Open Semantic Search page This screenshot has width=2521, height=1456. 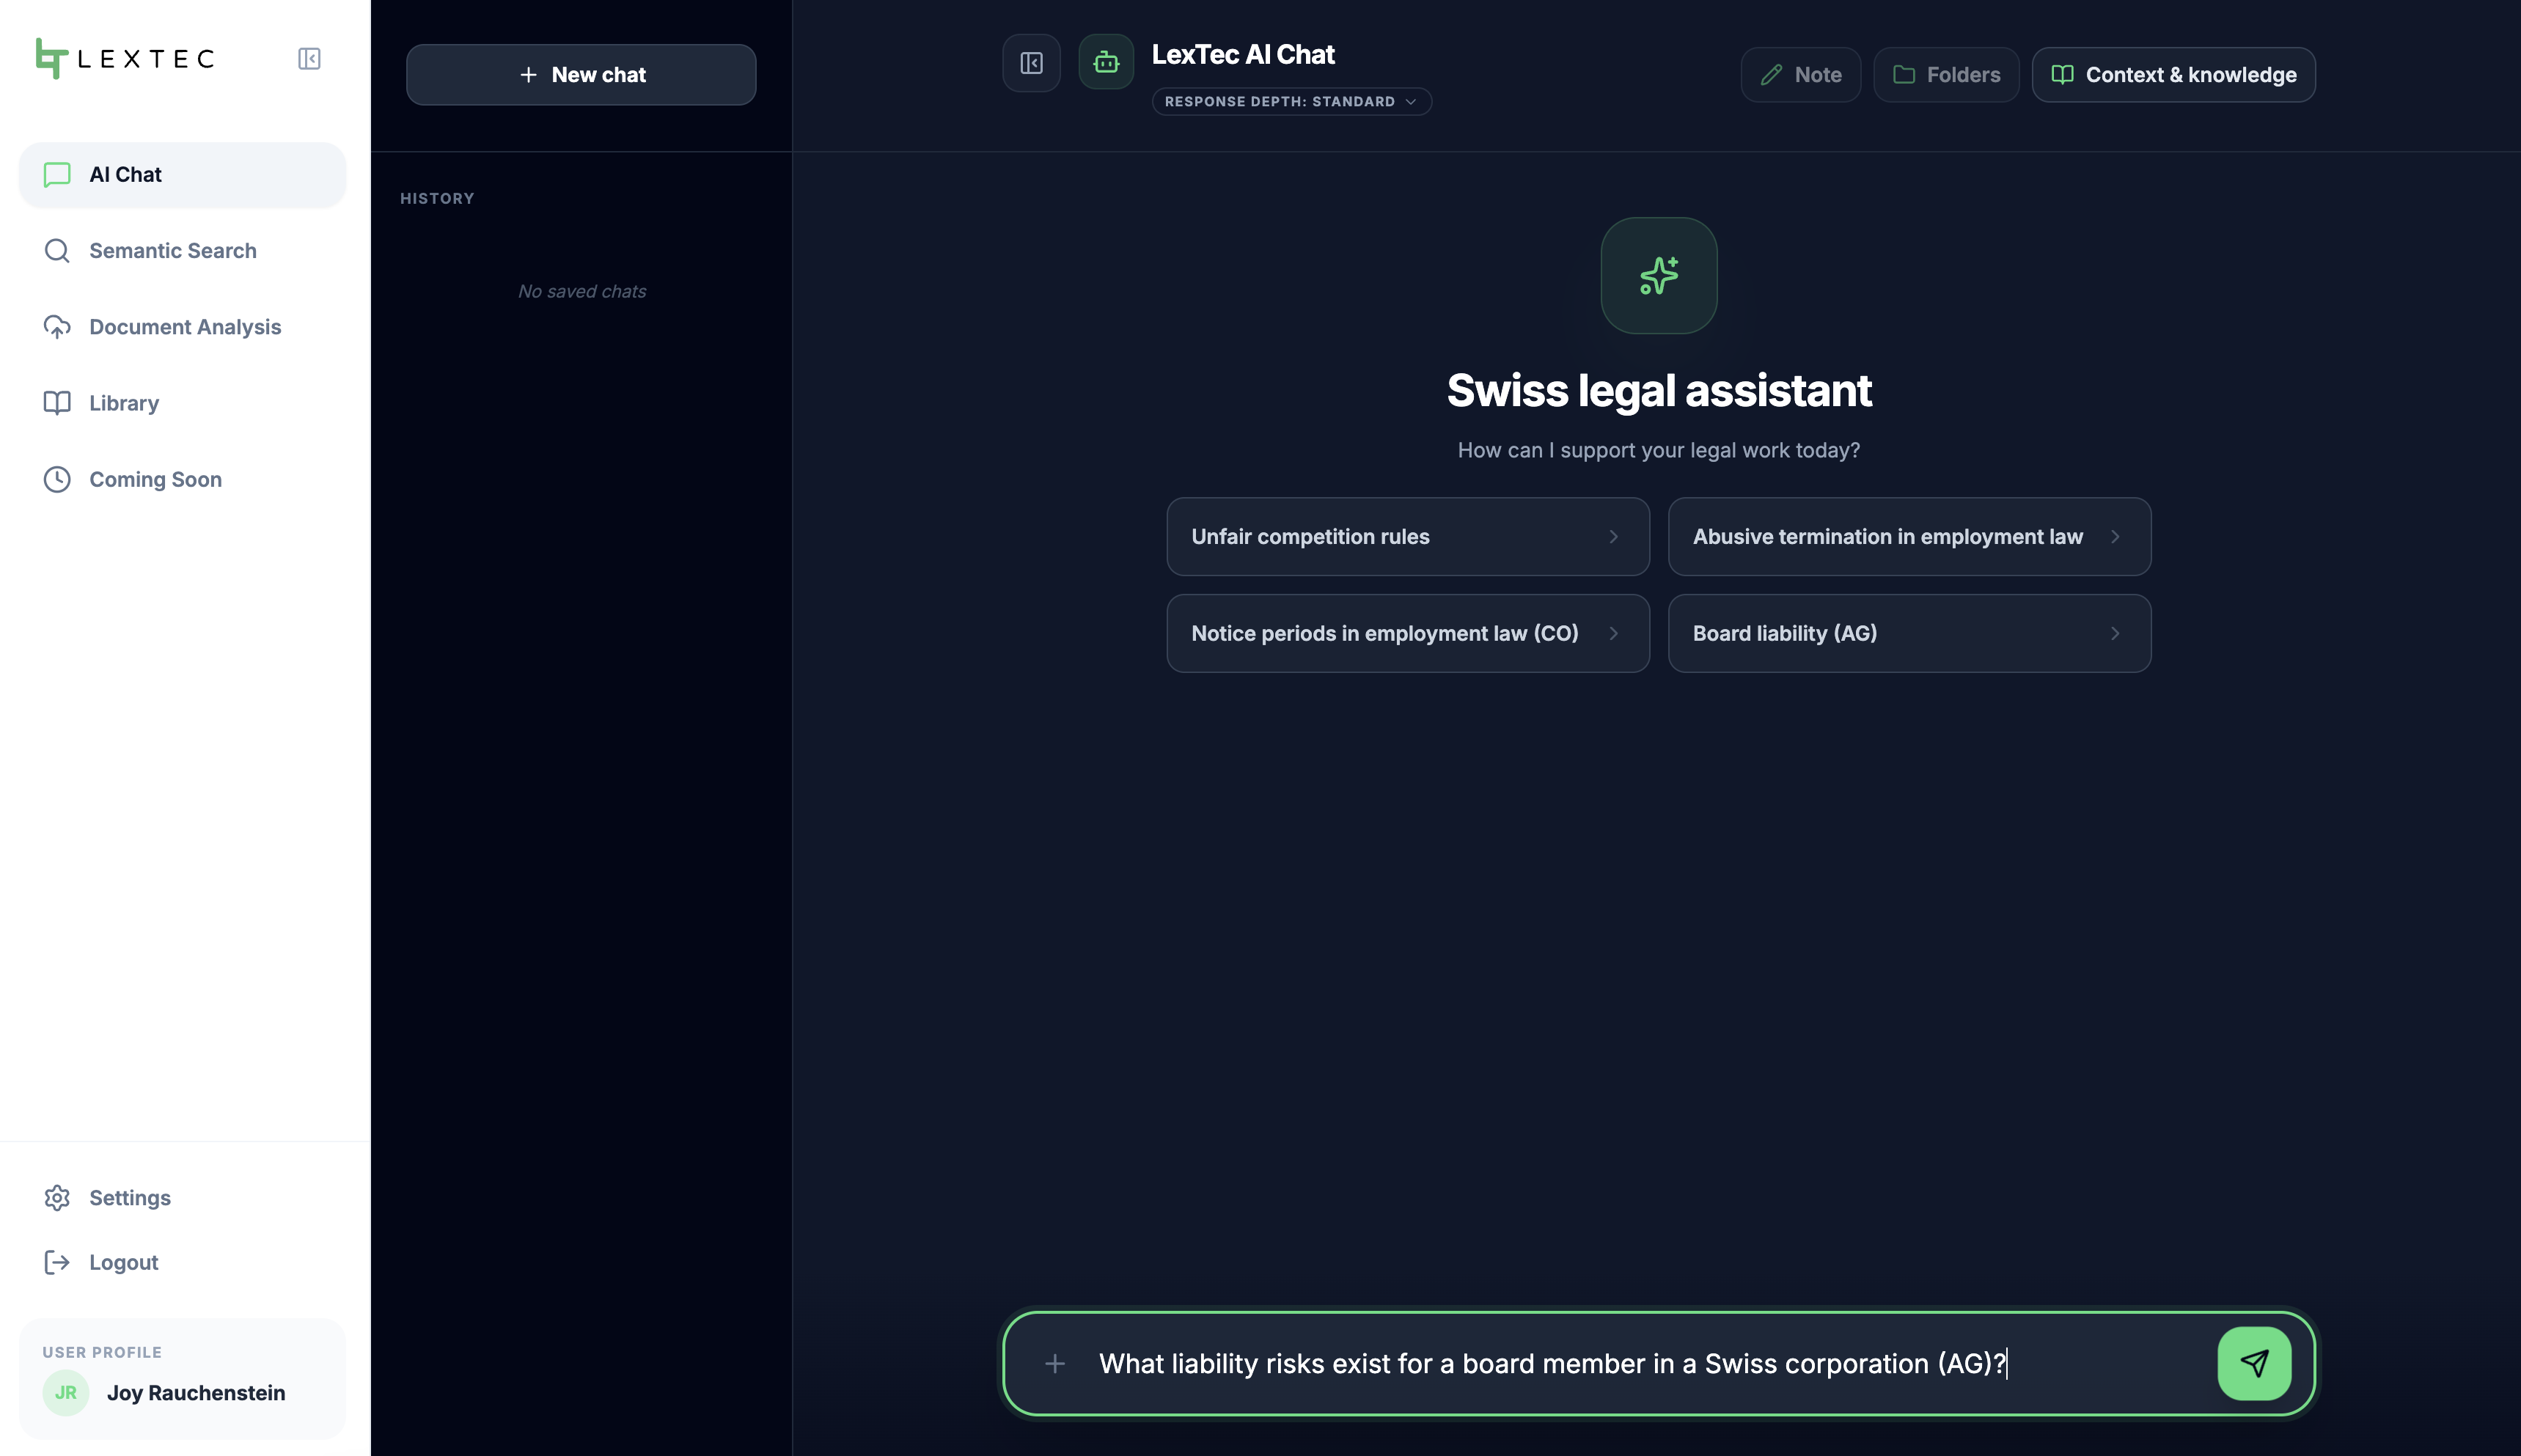182,250
